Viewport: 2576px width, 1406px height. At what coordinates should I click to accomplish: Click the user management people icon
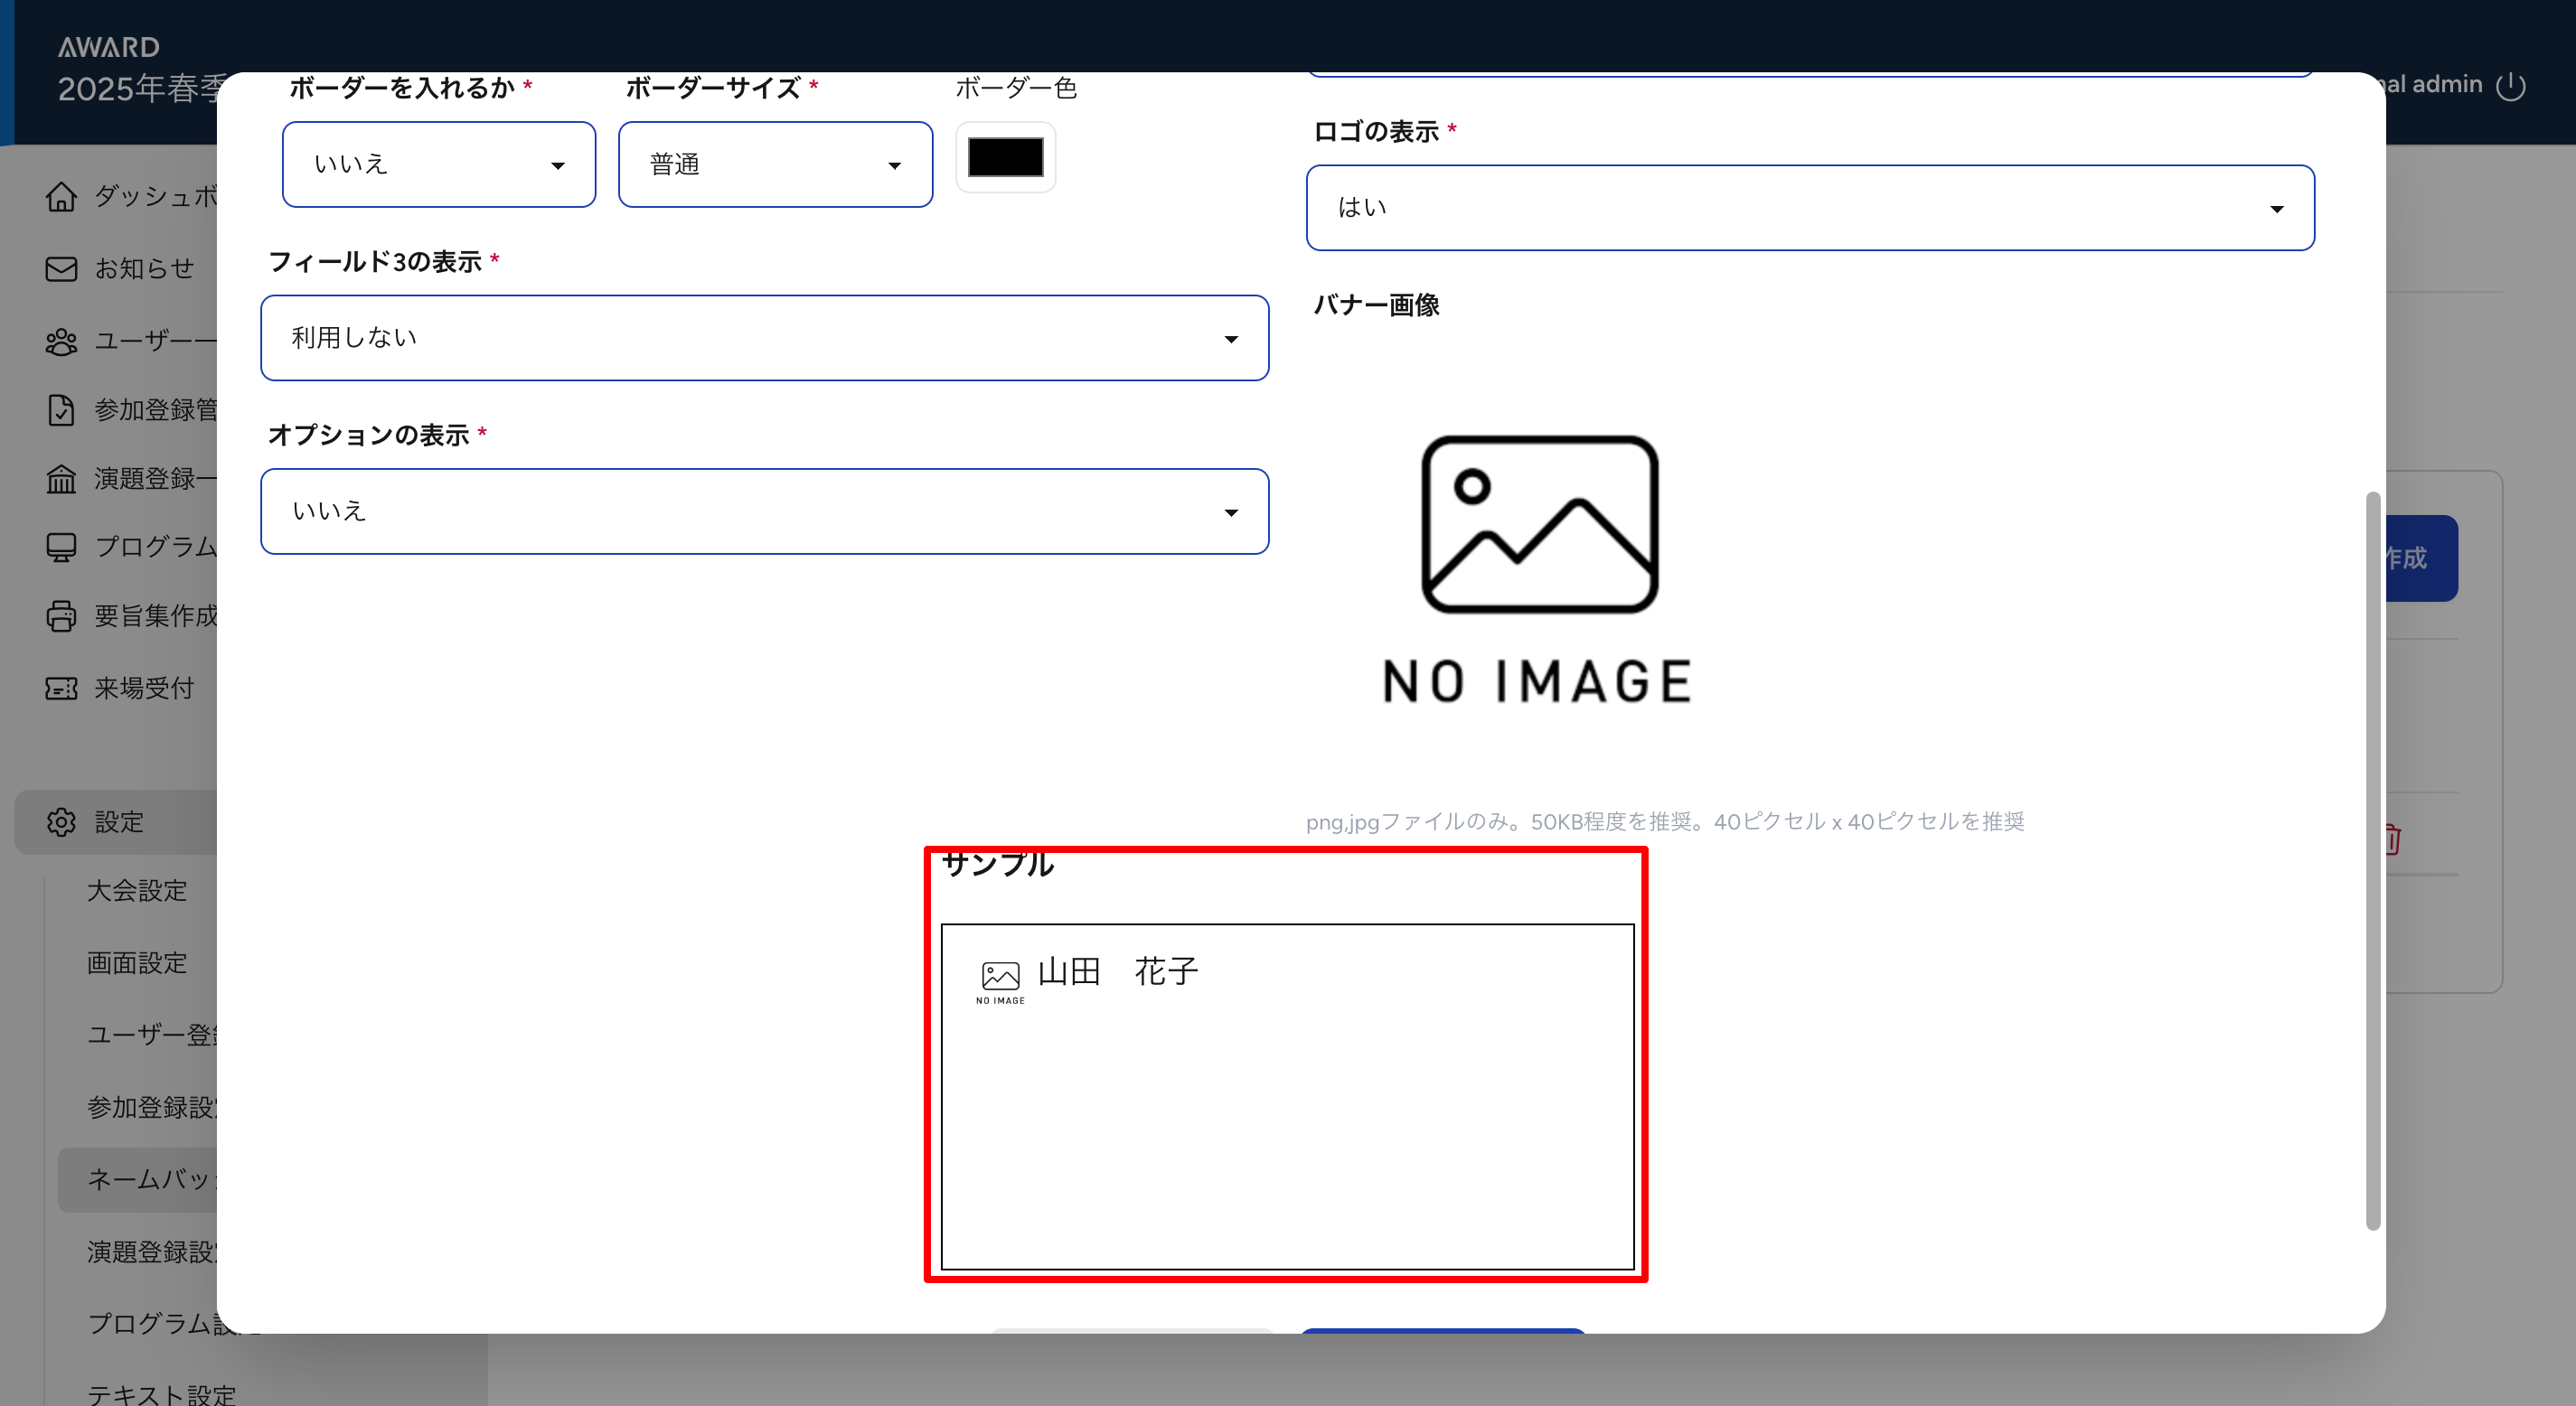61,342
